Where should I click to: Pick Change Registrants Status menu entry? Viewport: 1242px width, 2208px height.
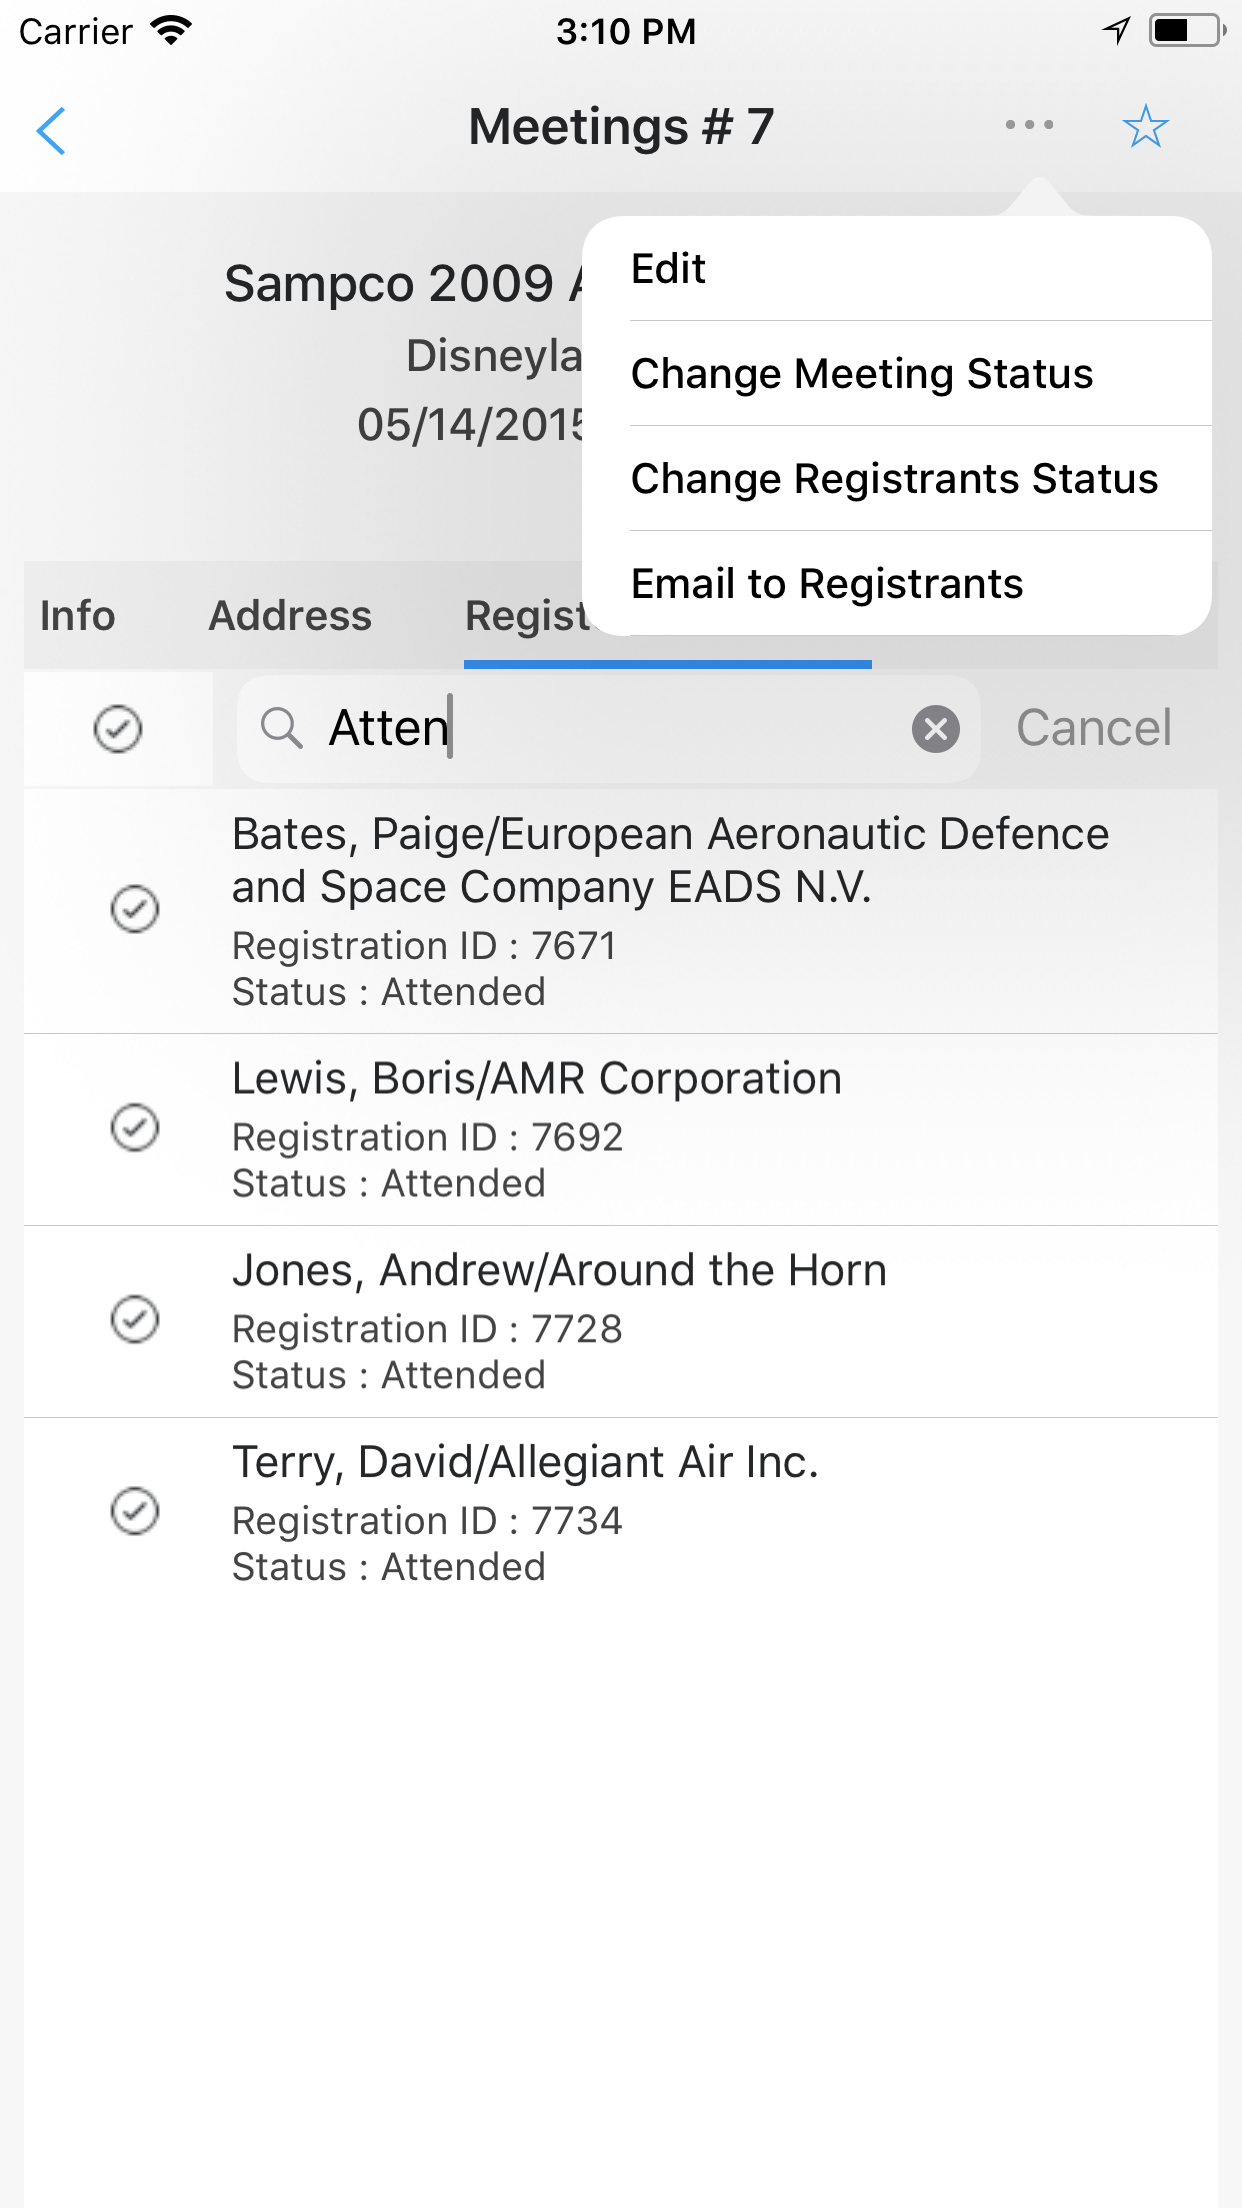pyautogui.click(x=894, y=479)
